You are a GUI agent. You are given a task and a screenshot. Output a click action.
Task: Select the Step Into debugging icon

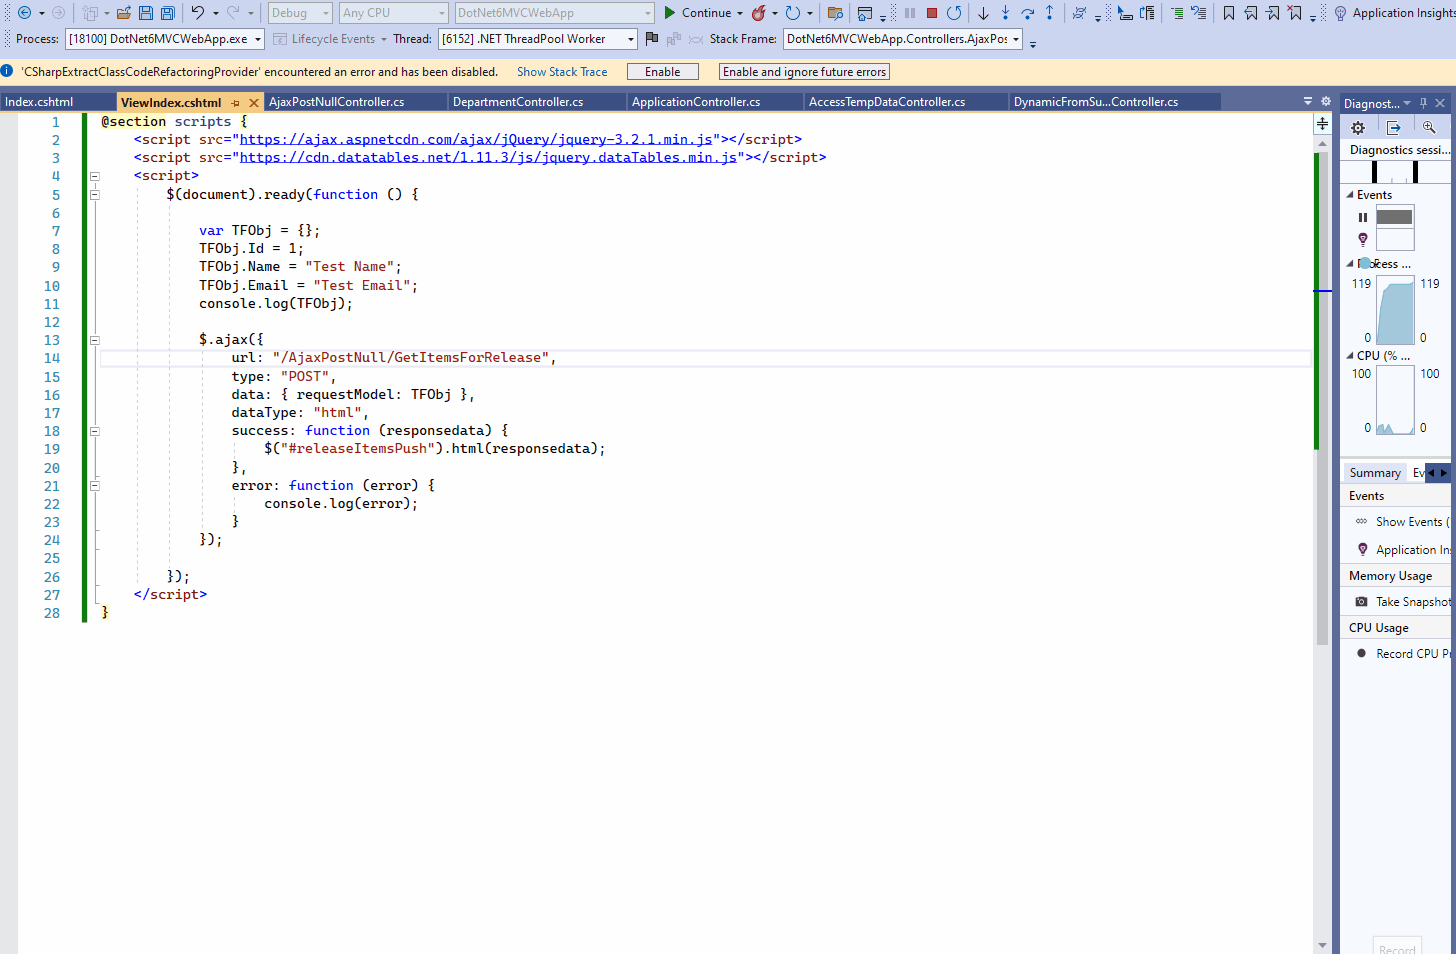[1007, 12]
